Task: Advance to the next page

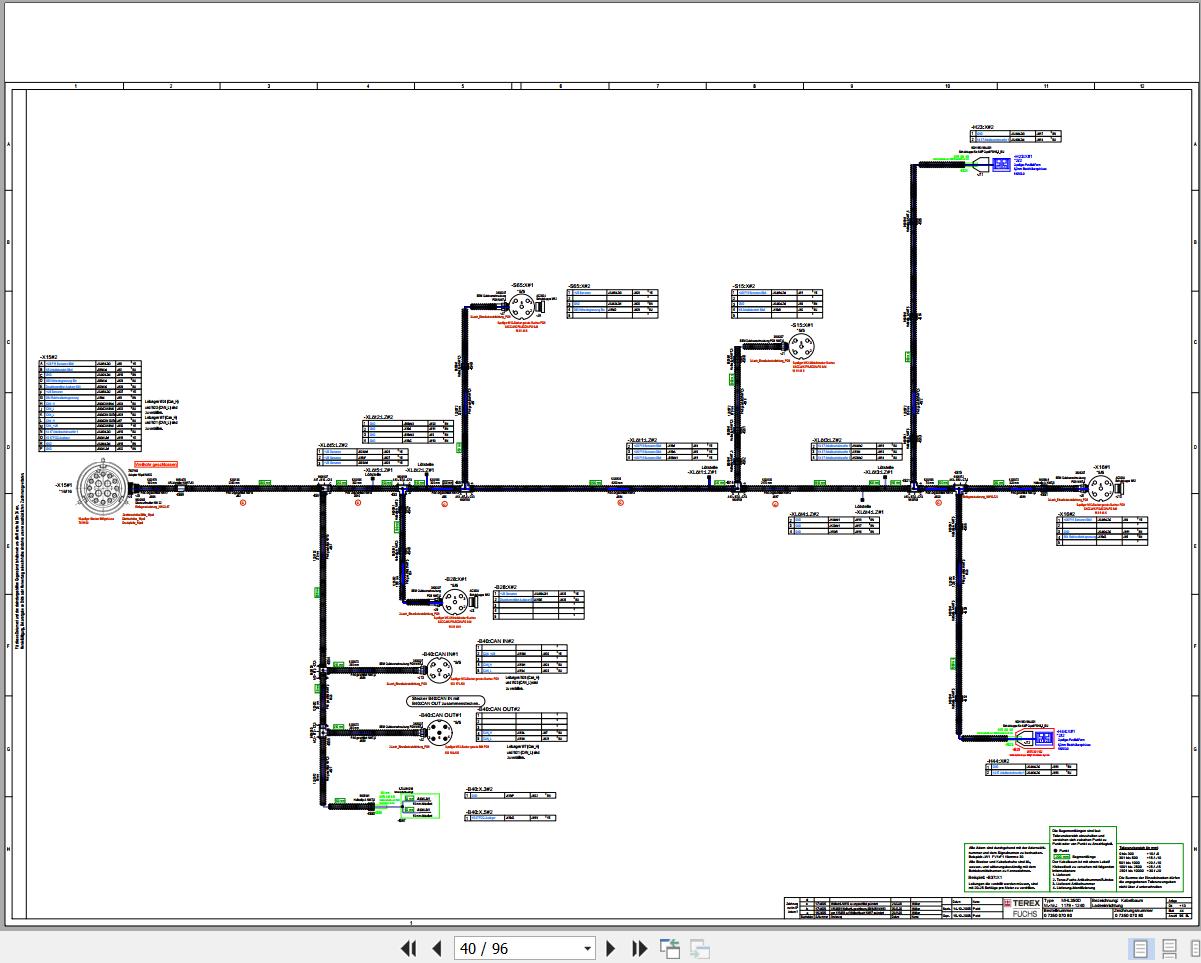Action: 612,948
